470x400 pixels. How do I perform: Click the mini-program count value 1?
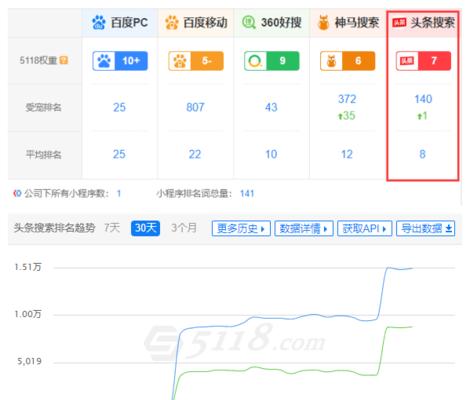(x=119, y=193)
